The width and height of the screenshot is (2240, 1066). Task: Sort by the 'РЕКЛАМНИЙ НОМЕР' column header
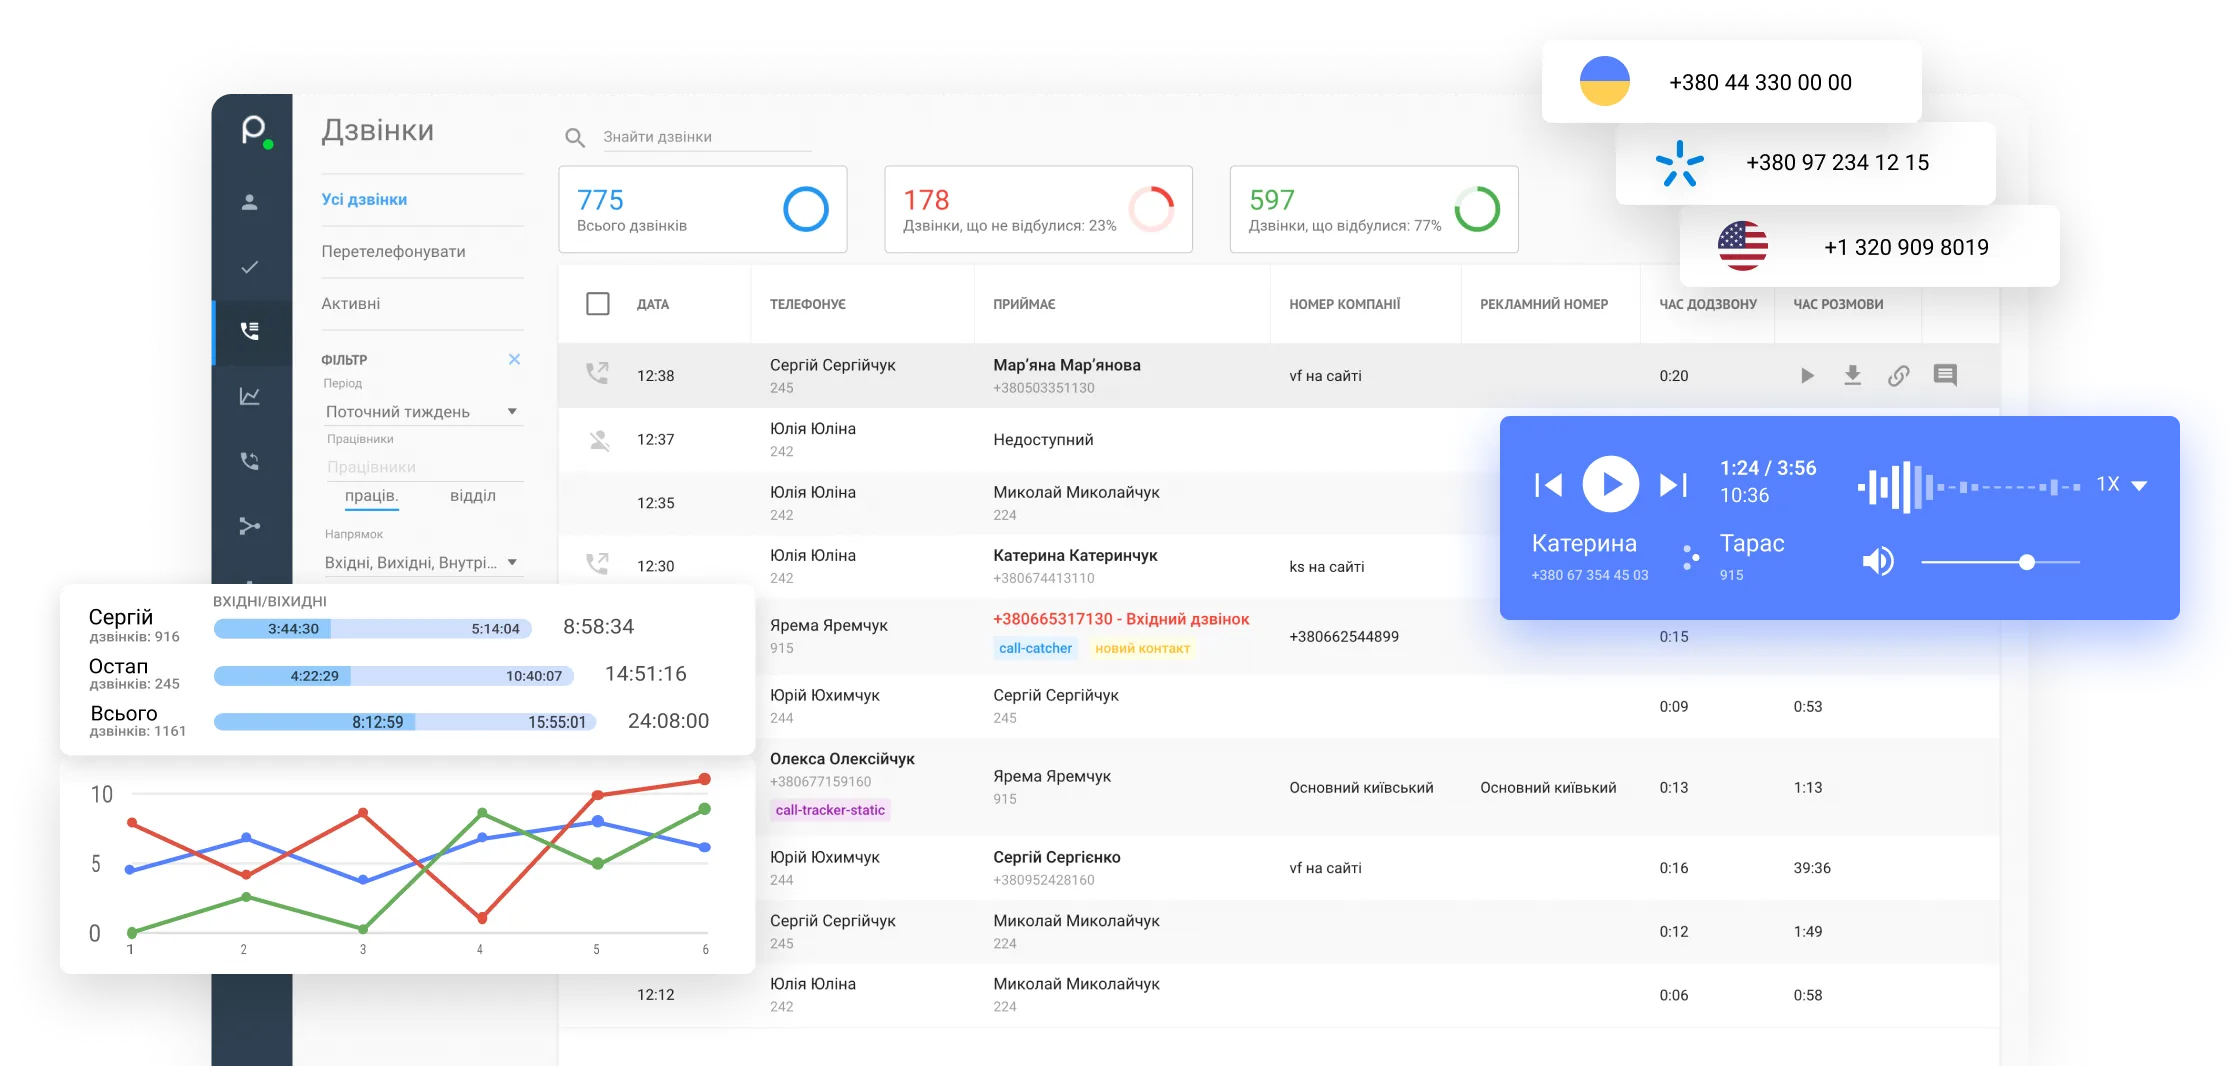pos(1544,304)
